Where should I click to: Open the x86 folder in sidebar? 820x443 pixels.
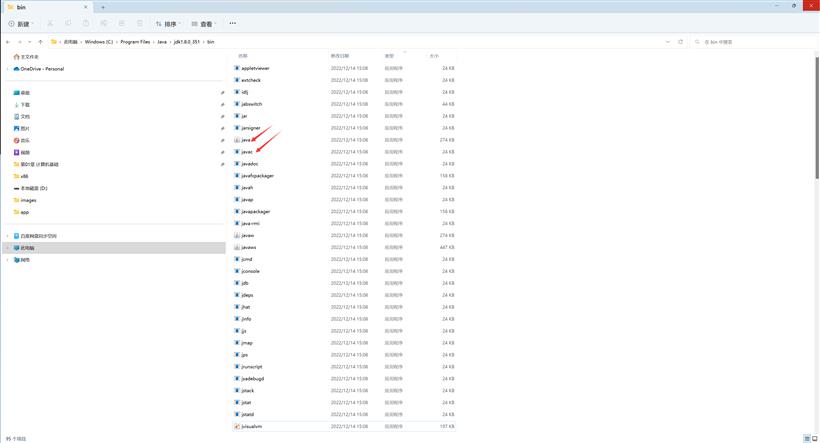point(21,176)
